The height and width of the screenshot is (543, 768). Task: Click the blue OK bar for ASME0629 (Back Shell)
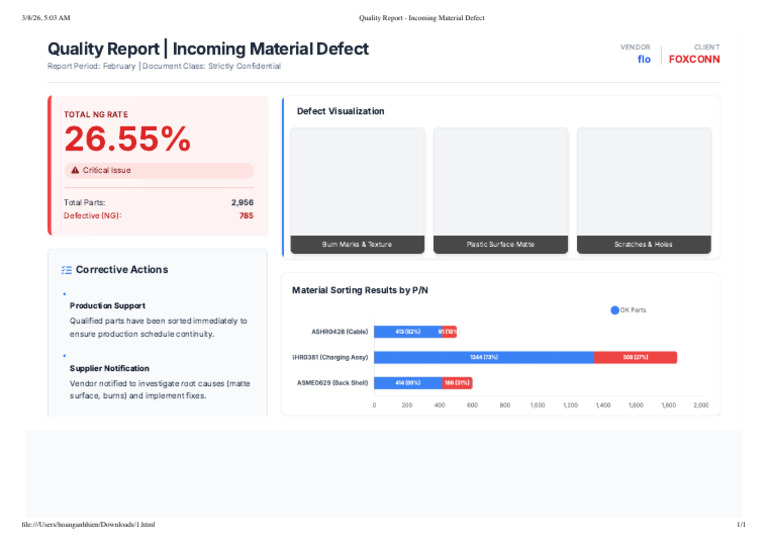point(408,383)
